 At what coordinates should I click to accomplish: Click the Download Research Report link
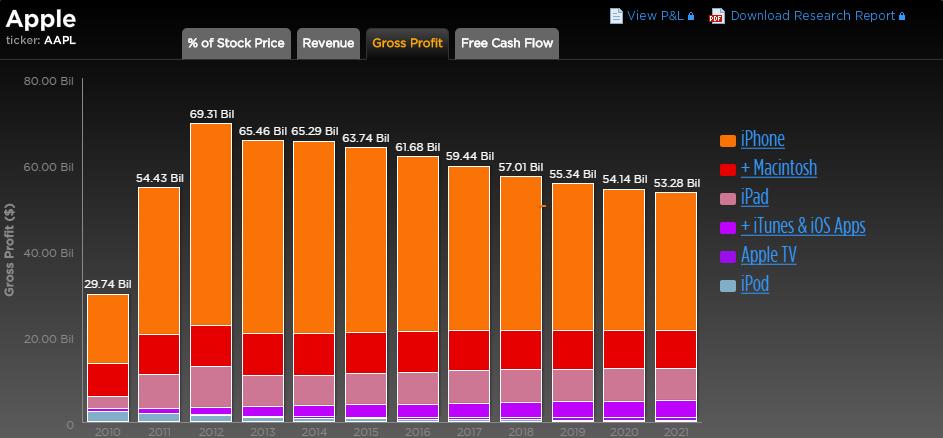813,15
